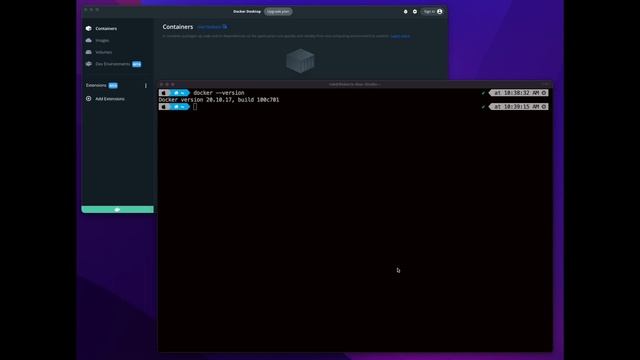
Task: Select the Dev Environments sidebar label
Action: (x=113, y=64)
